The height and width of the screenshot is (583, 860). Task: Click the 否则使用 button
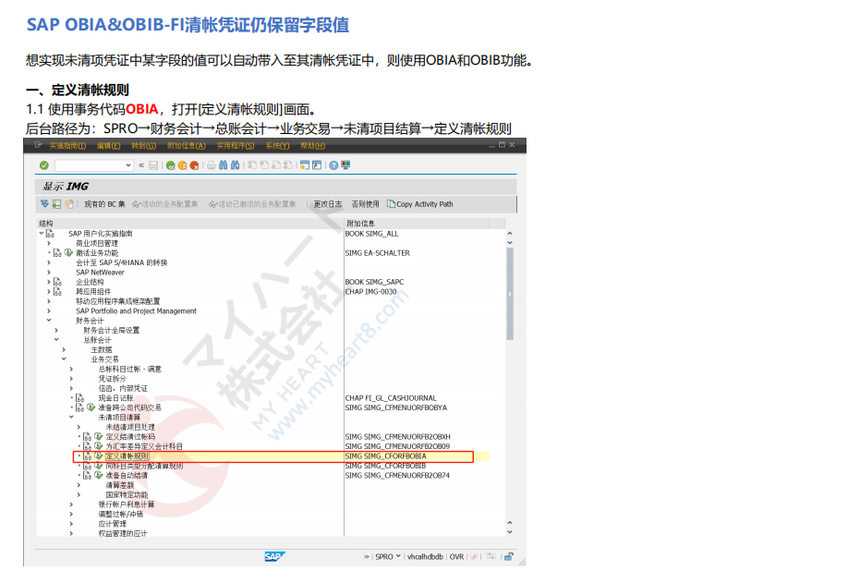(365, 204)
